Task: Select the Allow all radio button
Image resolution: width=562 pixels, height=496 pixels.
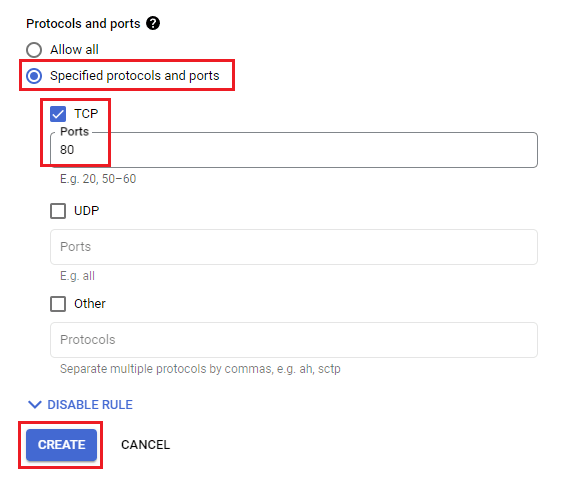Action: point(34,49)
